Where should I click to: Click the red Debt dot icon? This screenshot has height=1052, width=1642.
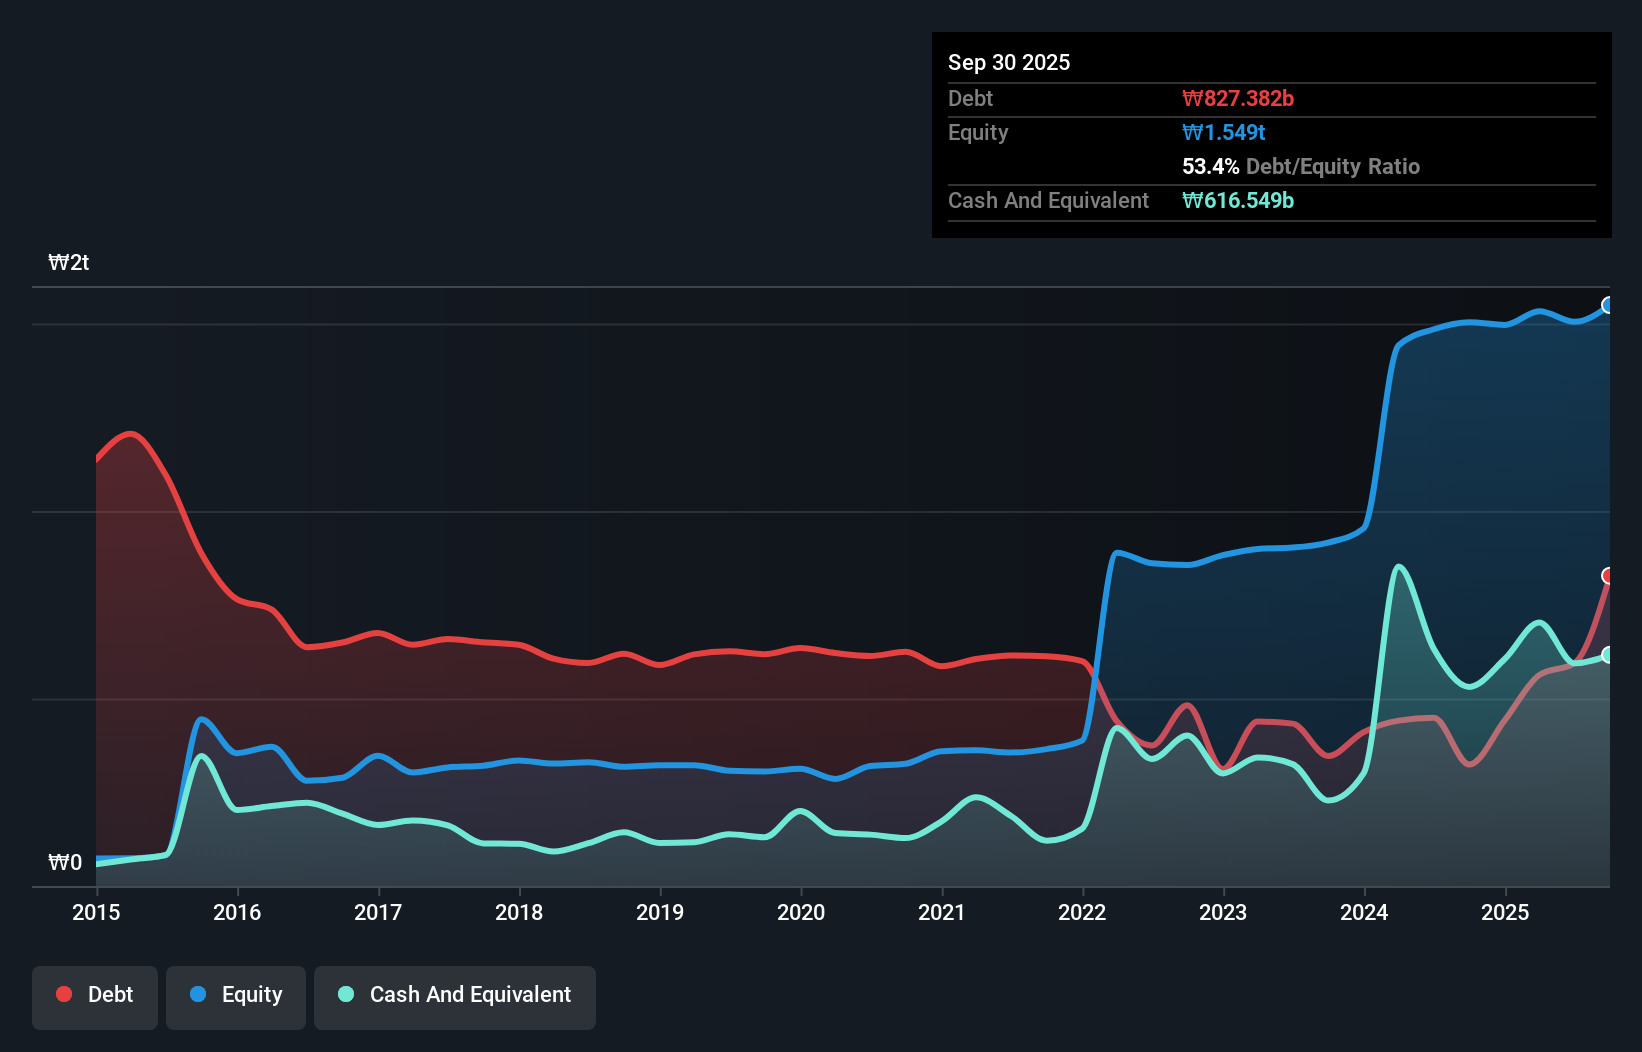63,994
